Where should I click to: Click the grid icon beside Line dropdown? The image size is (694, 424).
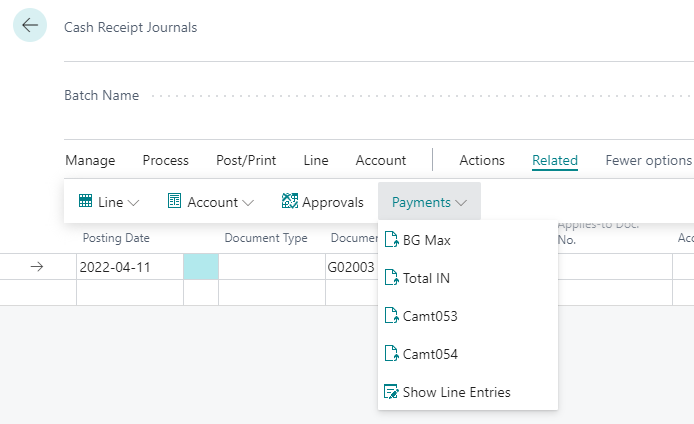tap(85, 201)
